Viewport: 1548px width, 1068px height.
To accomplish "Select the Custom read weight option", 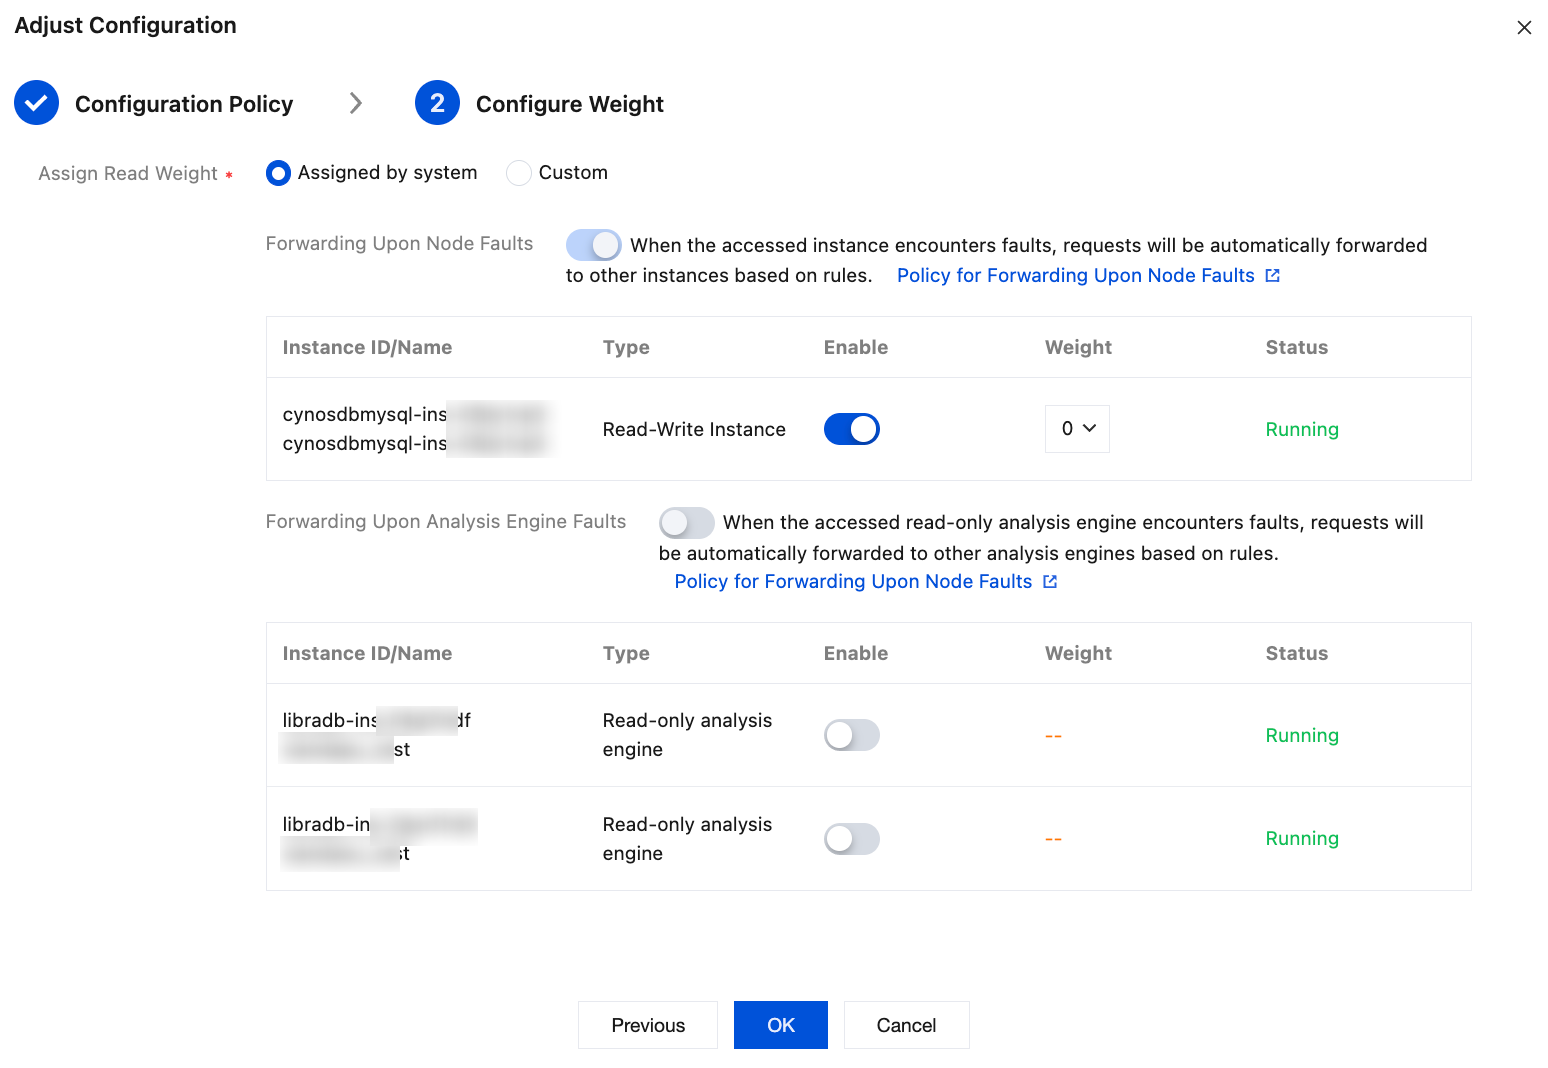I will (x=519, y=173).
